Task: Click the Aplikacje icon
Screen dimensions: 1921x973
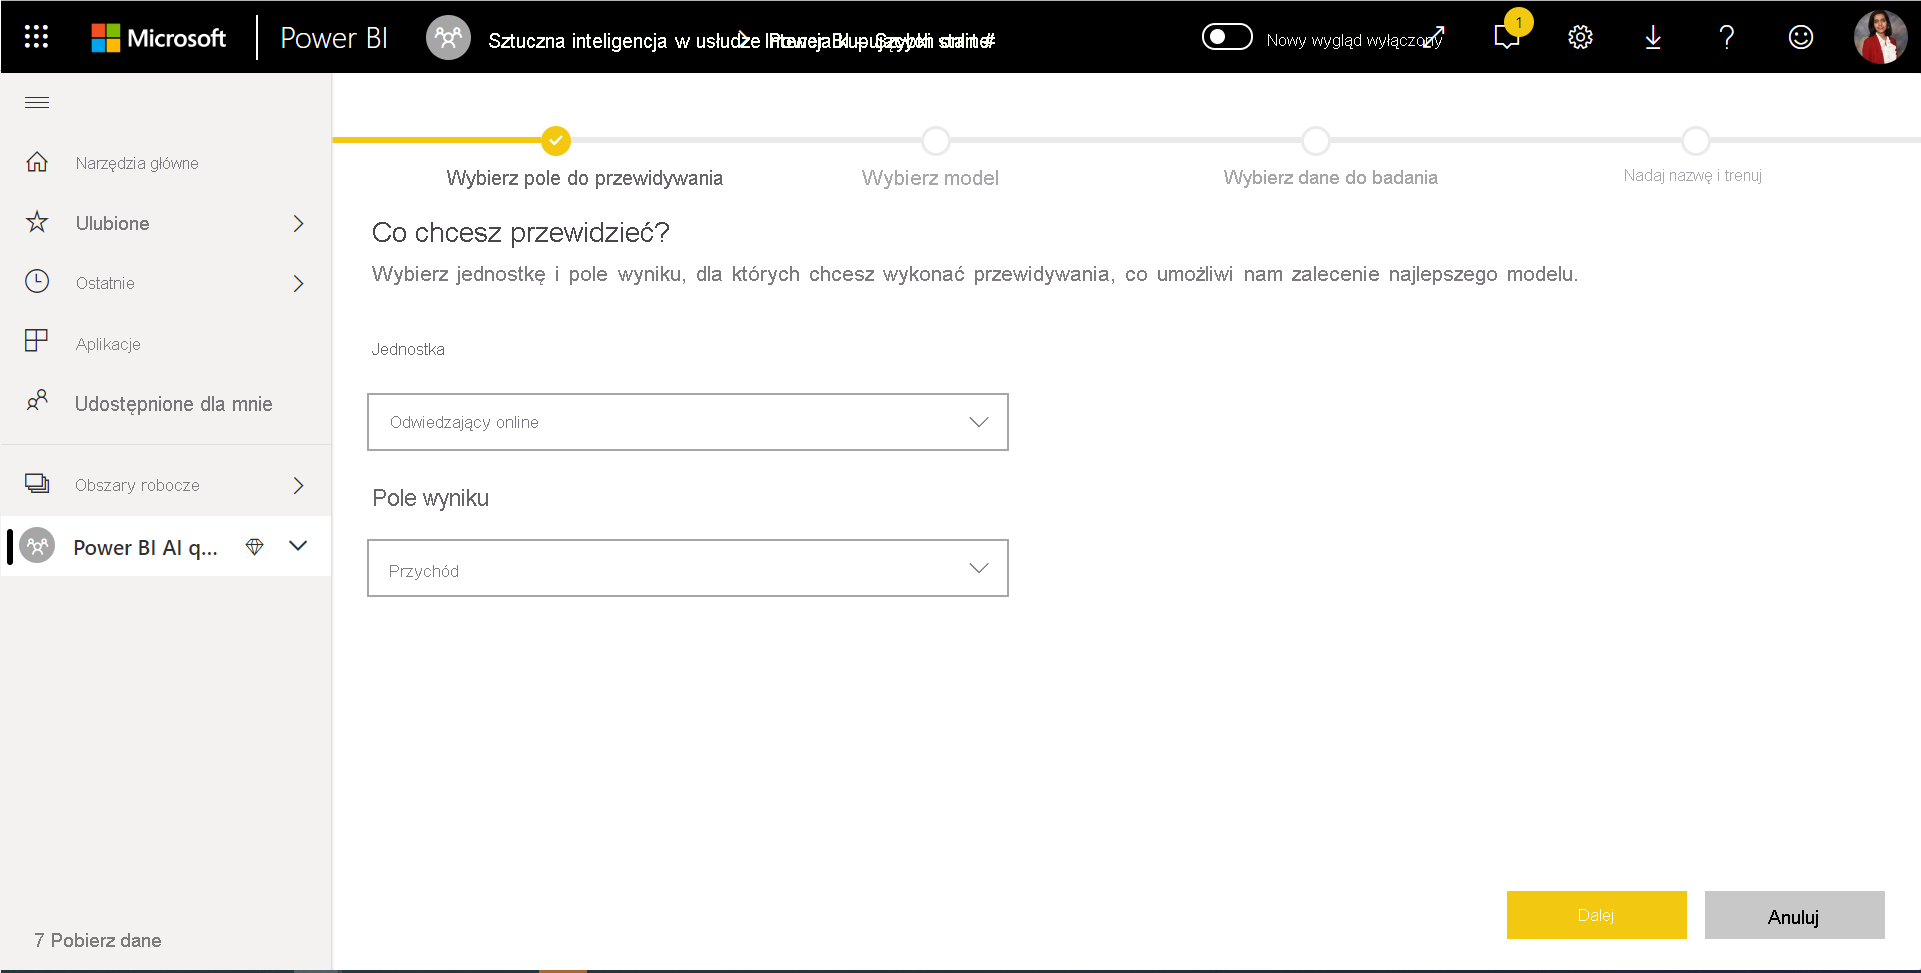Action: [37, 341]
